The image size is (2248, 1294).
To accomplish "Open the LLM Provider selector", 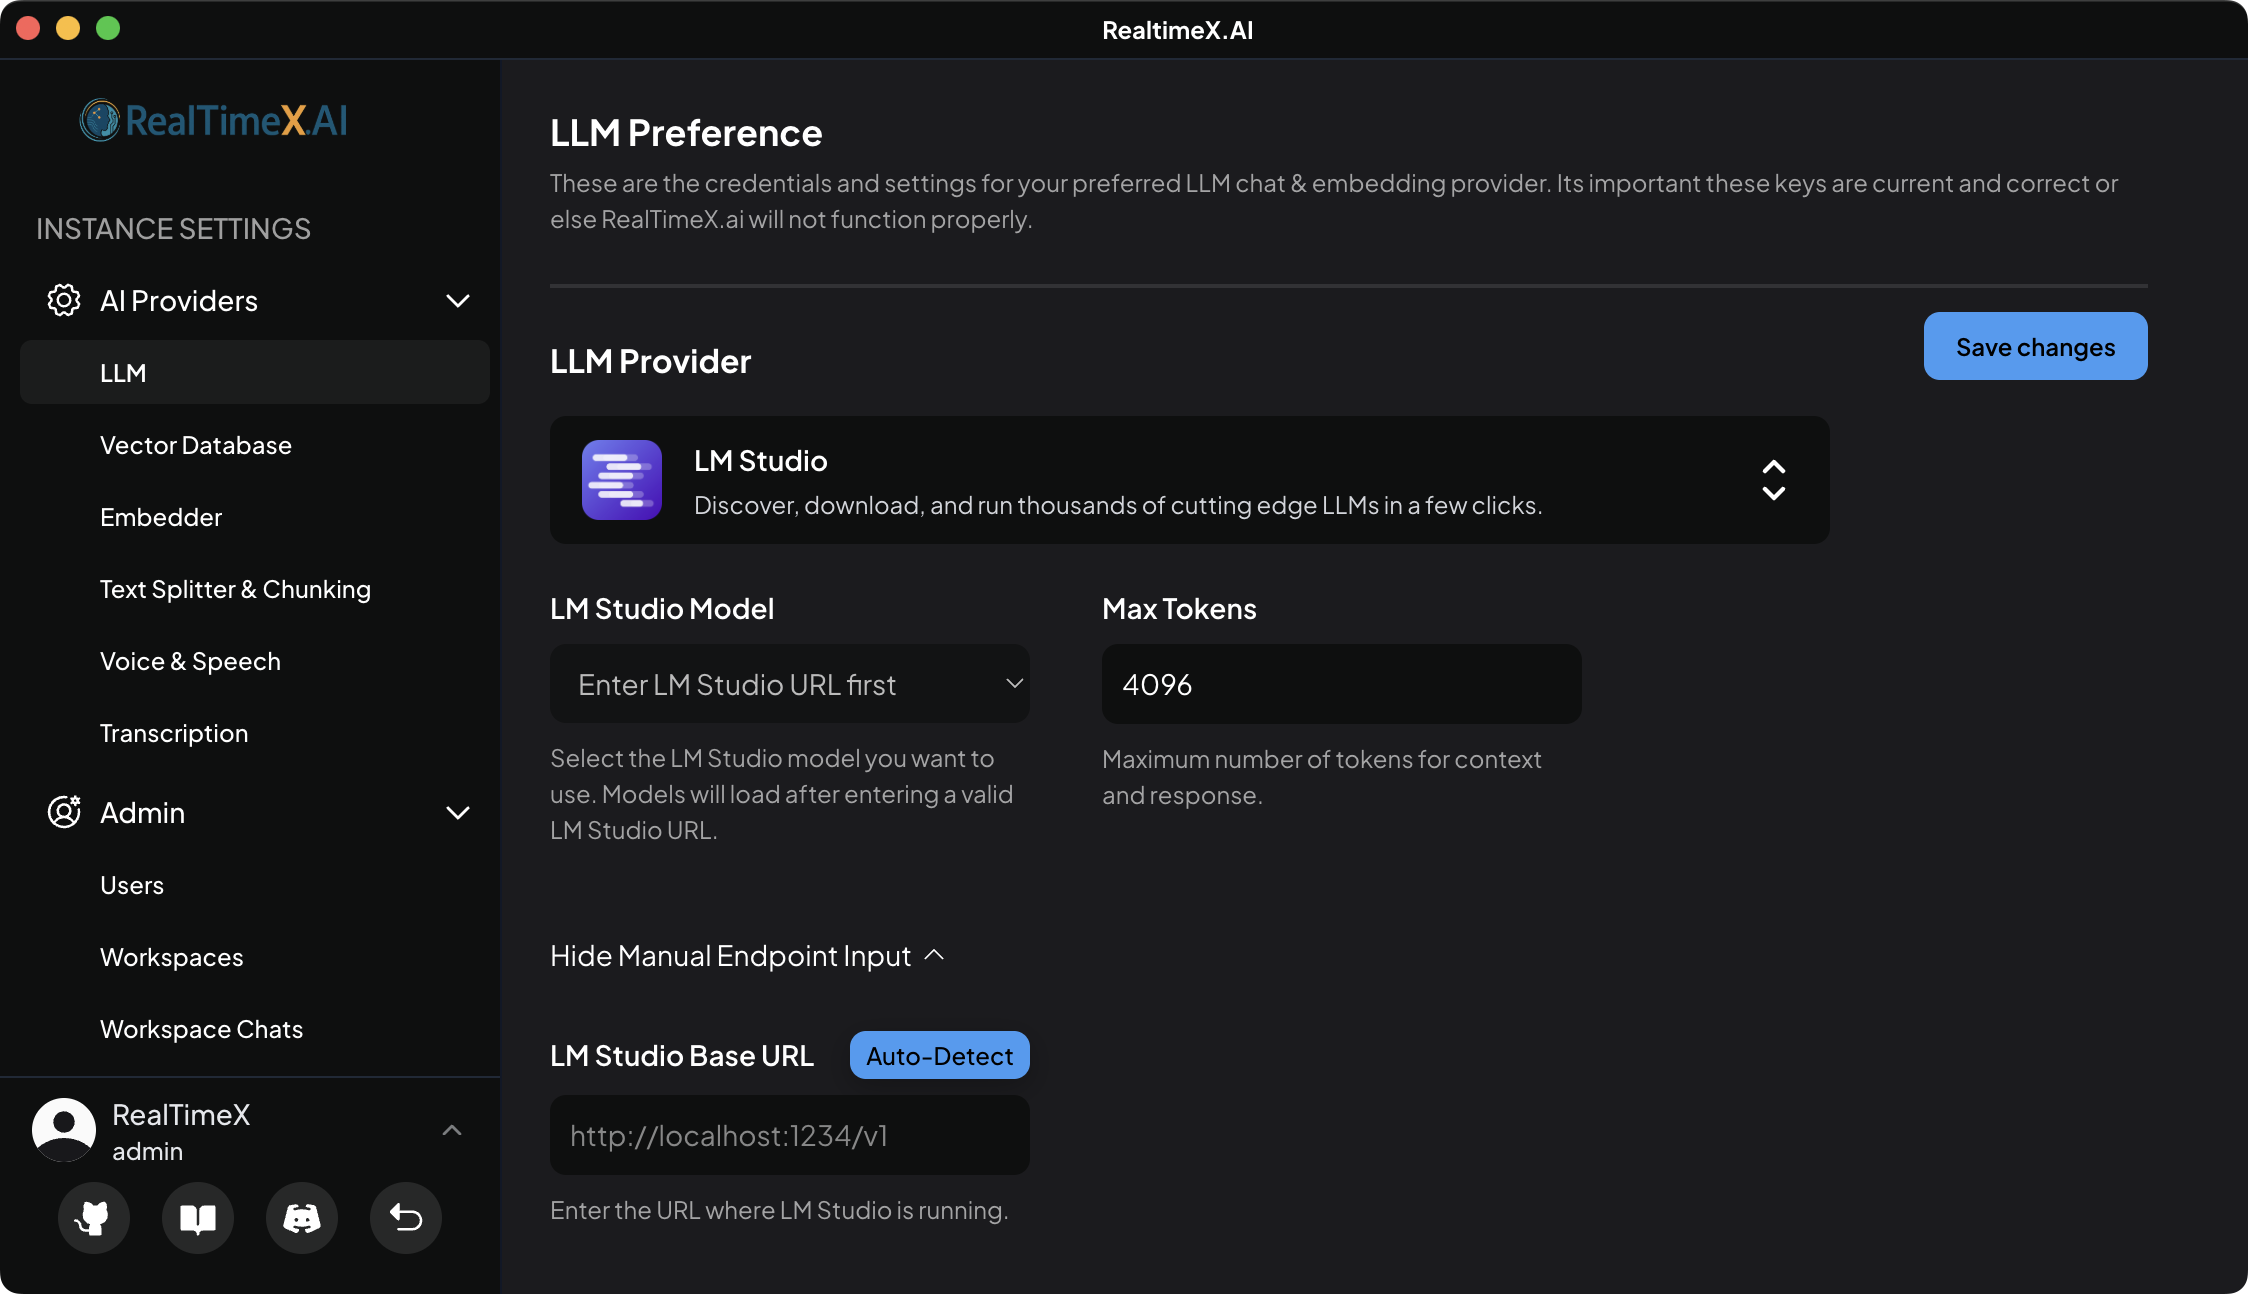I will tap(1773, 480).
